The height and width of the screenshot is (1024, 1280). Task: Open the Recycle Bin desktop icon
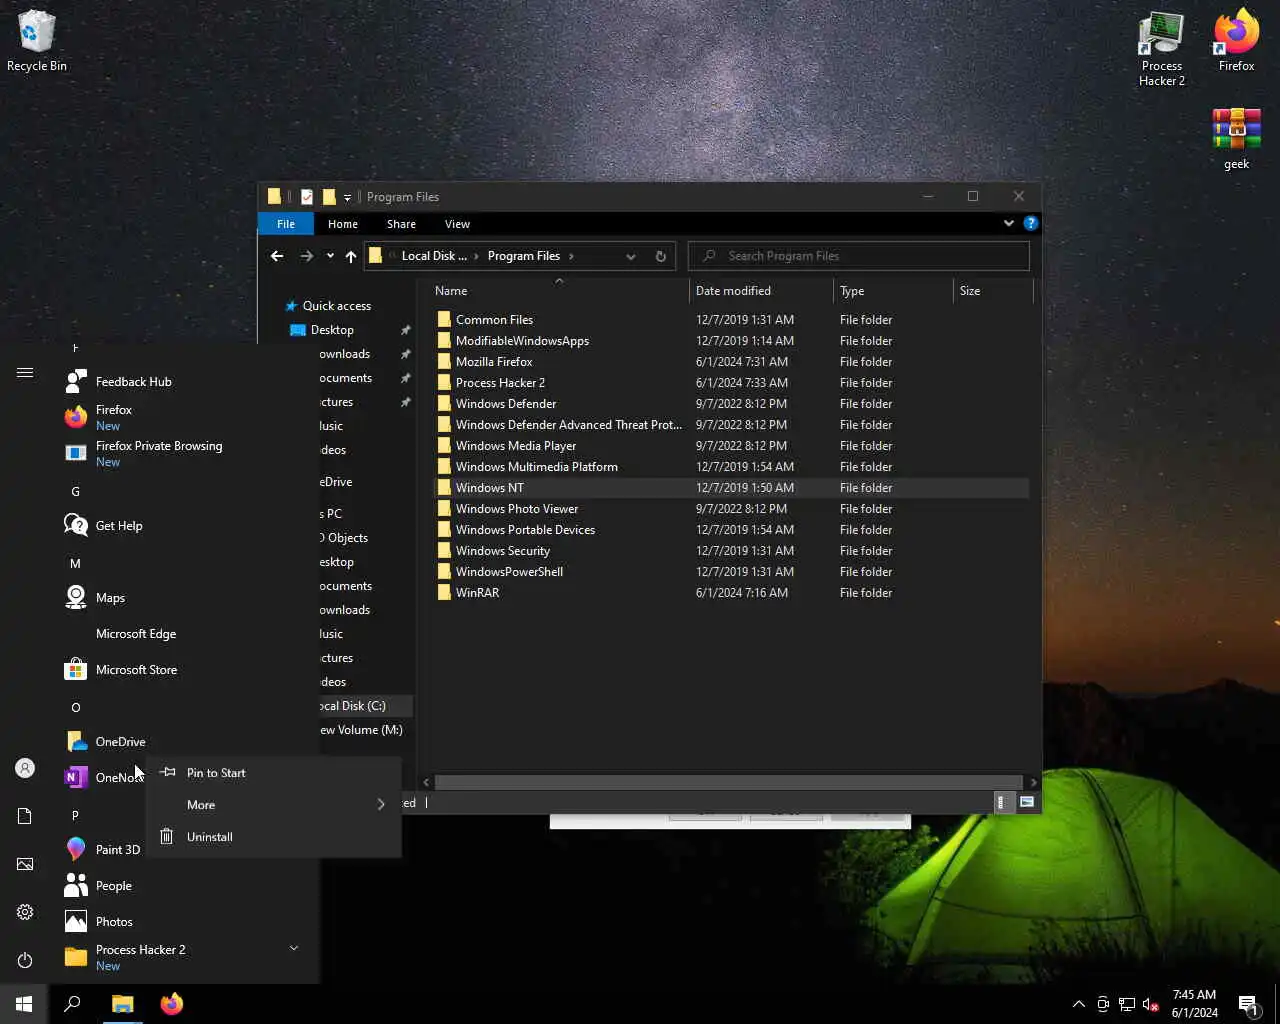pyautogui.click(x=36, y=42)
